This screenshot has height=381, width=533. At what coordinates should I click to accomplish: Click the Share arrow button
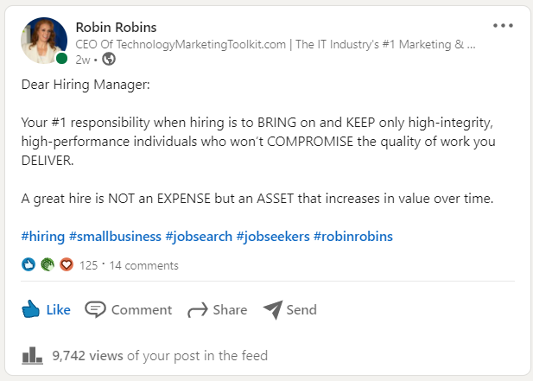click(x=217, y=310)
